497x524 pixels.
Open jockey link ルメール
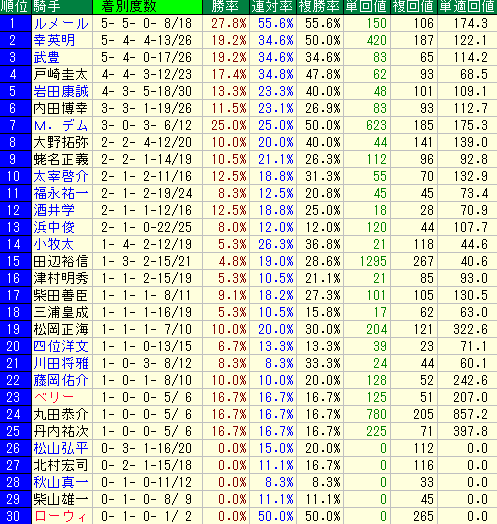pyautogui.click(x=61, y=24)
